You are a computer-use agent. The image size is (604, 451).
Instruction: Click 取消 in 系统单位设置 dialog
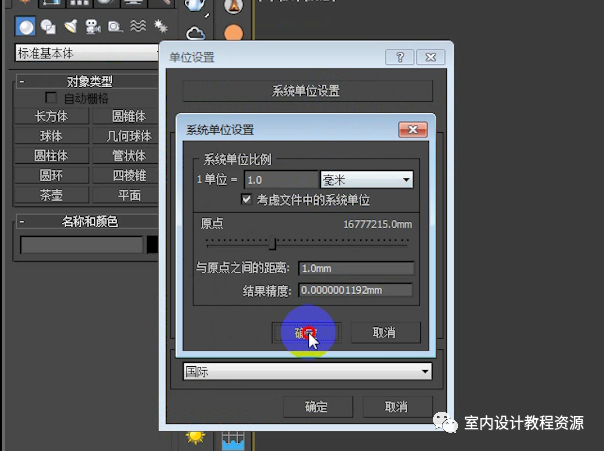click(385, 332)
